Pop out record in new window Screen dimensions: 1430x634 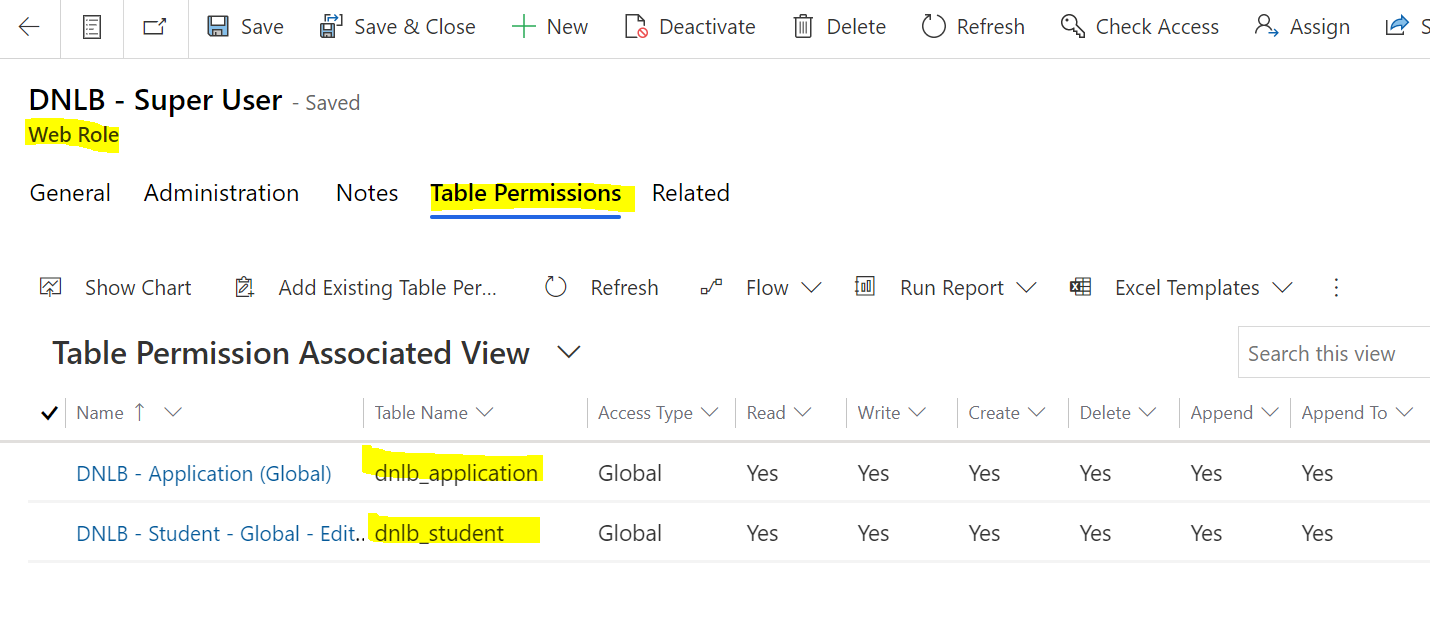[155, 27]
